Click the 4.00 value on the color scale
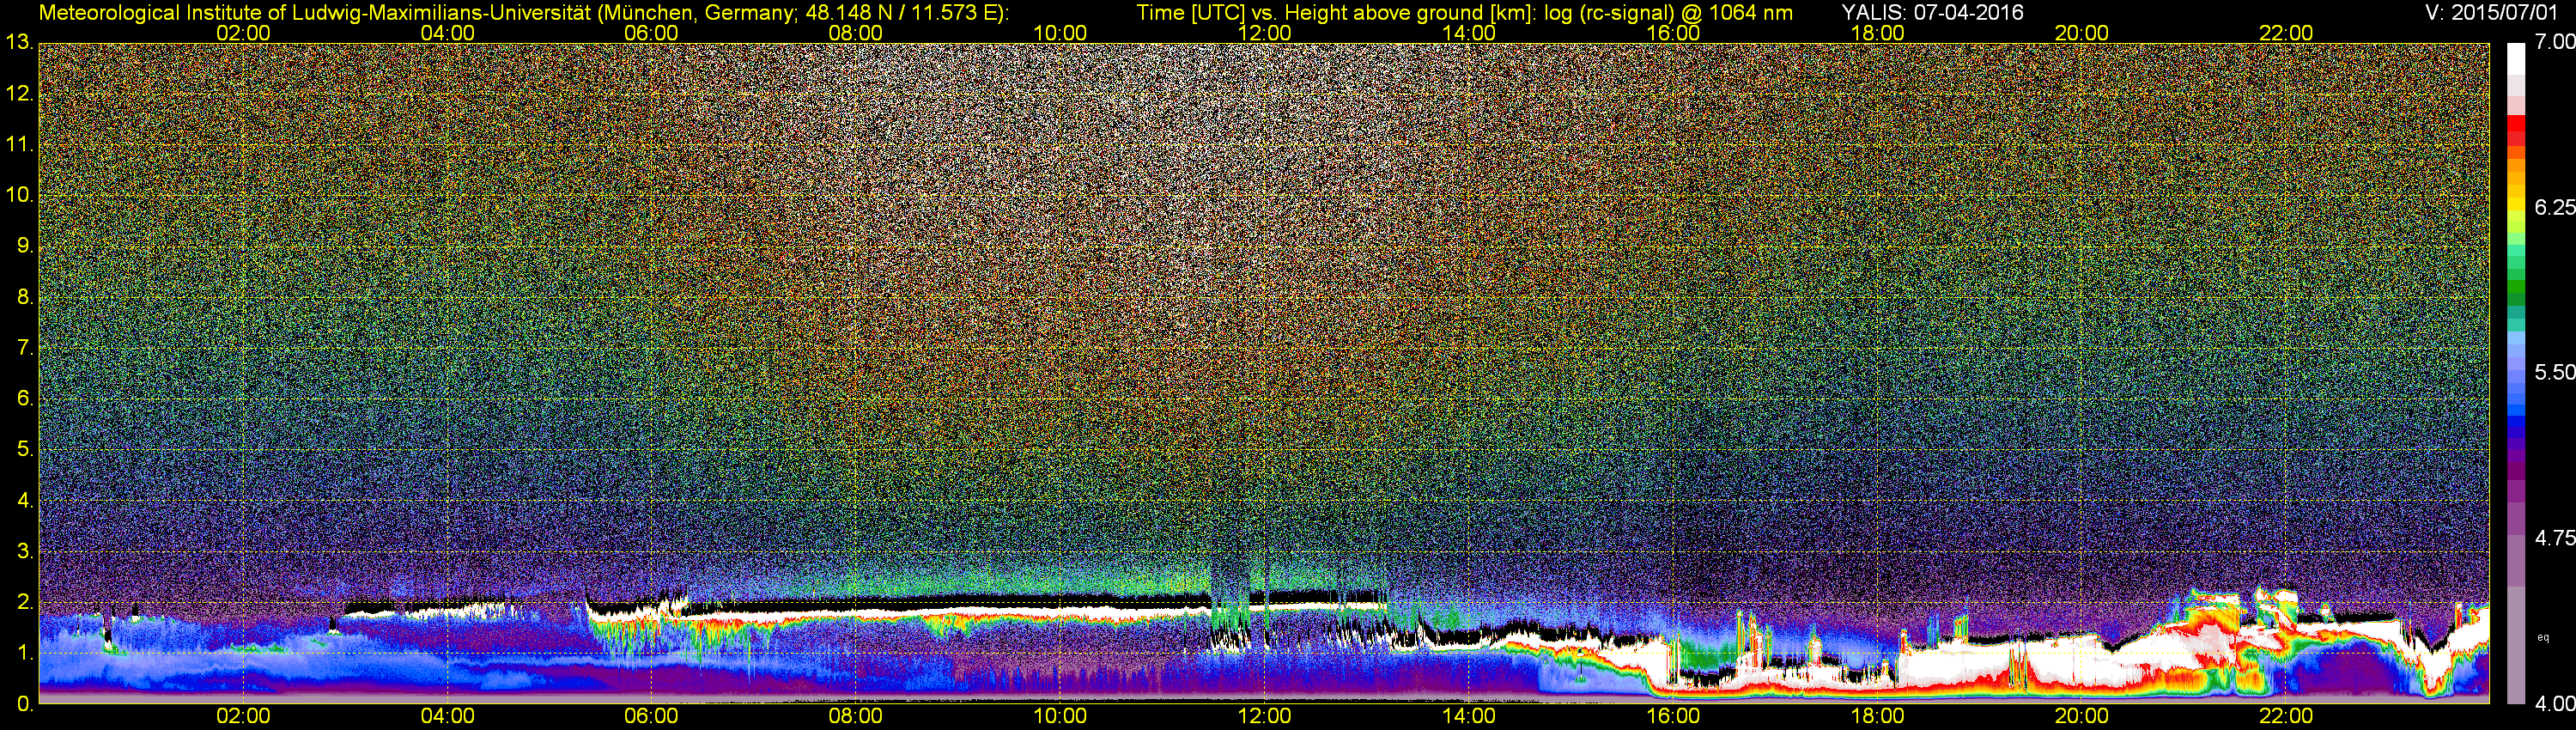The image size is (2576, 730). pos(2555,703)
